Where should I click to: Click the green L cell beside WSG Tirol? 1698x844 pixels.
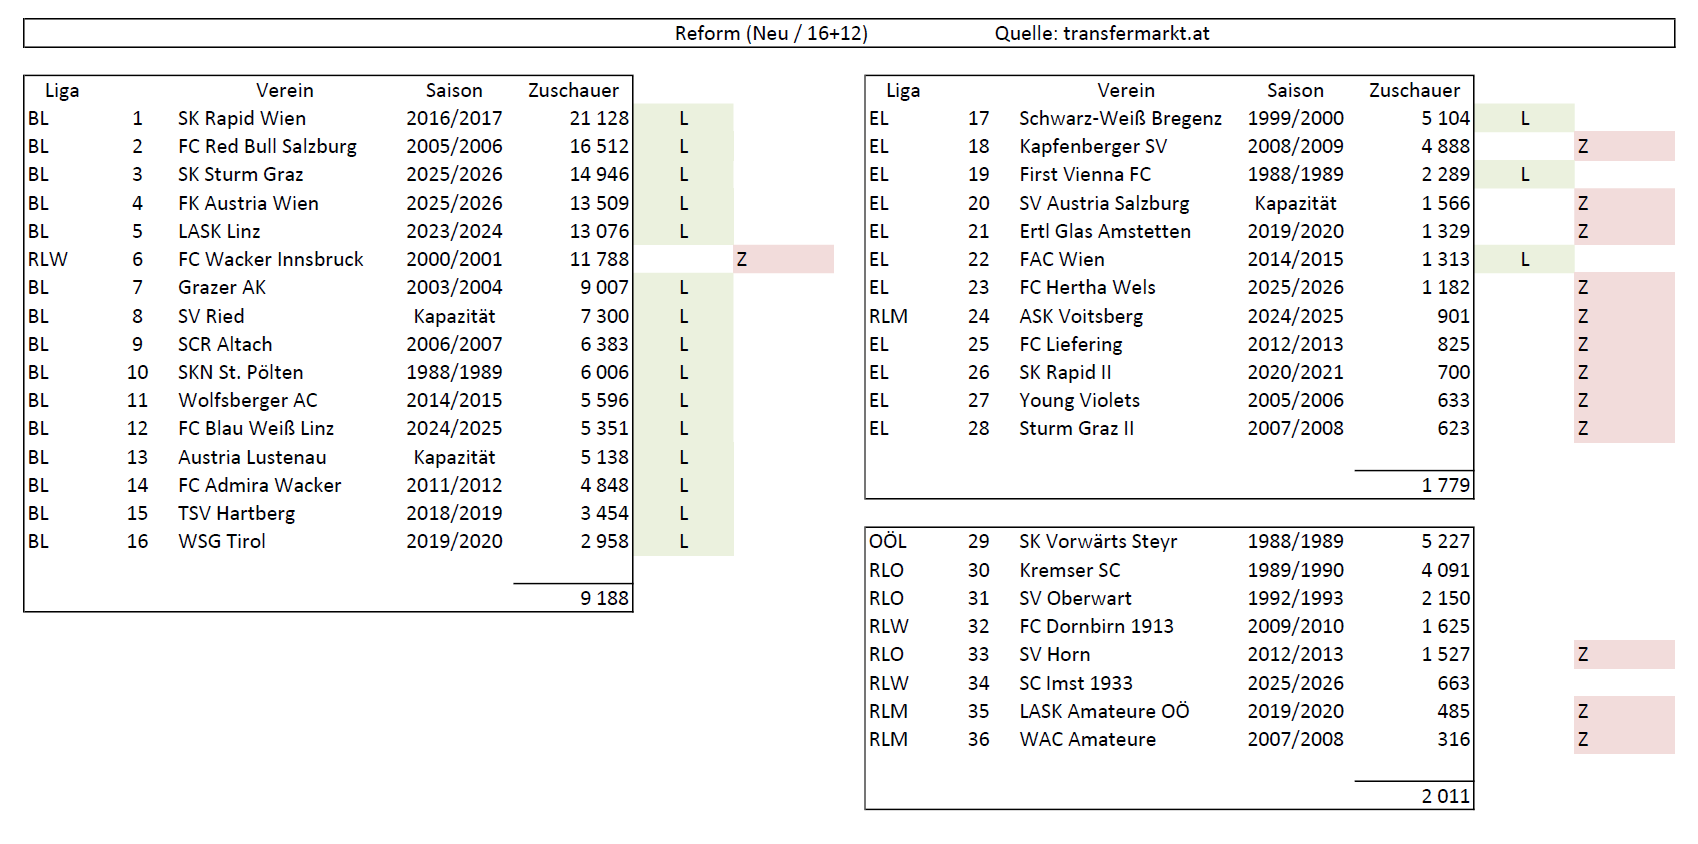click(x=684, y=541)
